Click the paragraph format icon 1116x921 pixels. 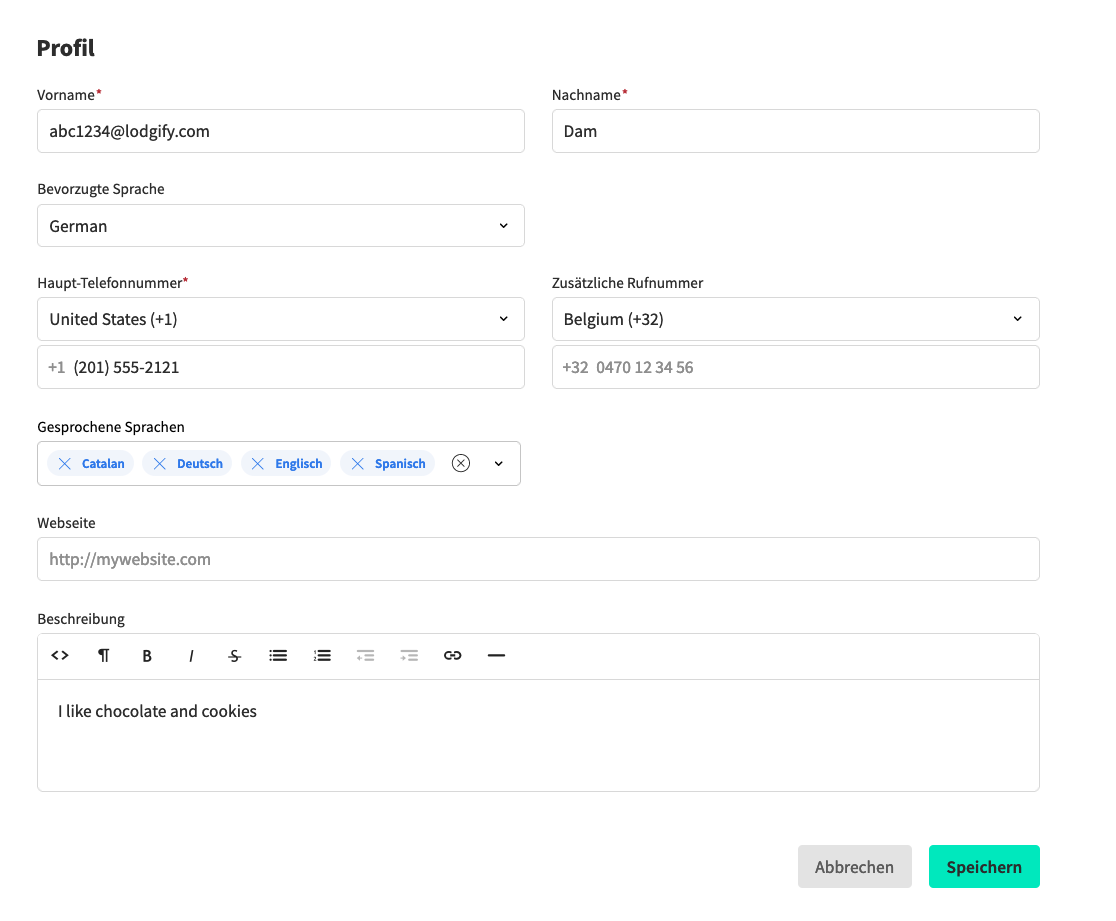[104, 656]
